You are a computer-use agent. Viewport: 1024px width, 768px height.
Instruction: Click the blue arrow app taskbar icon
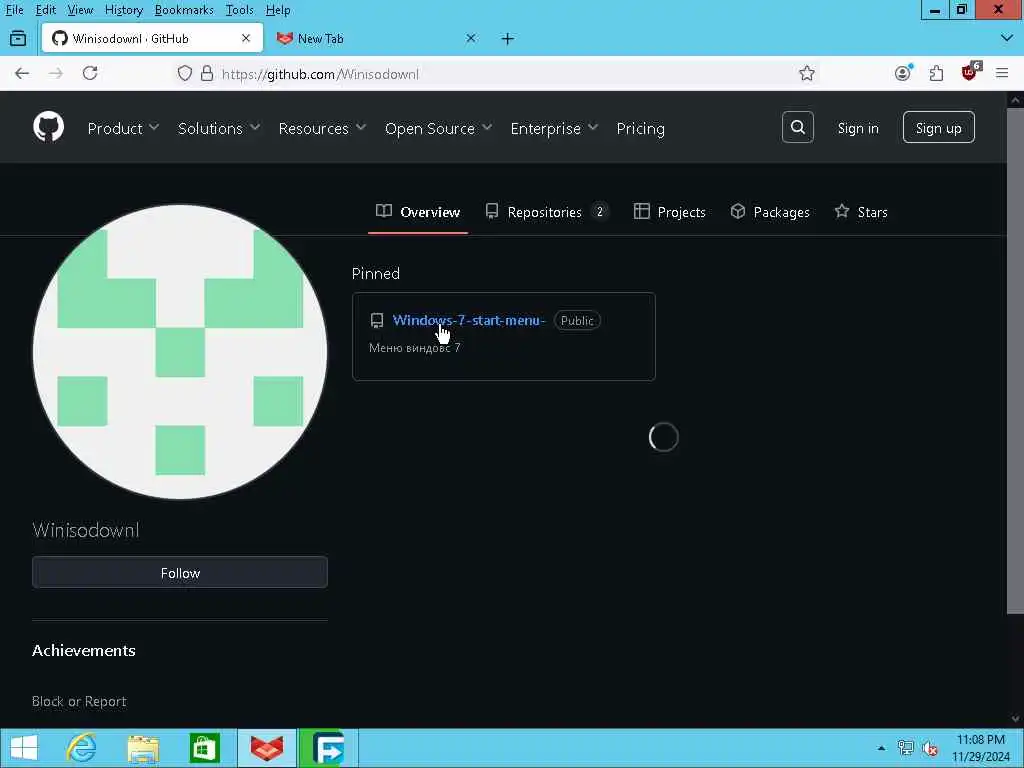(327, 748)
